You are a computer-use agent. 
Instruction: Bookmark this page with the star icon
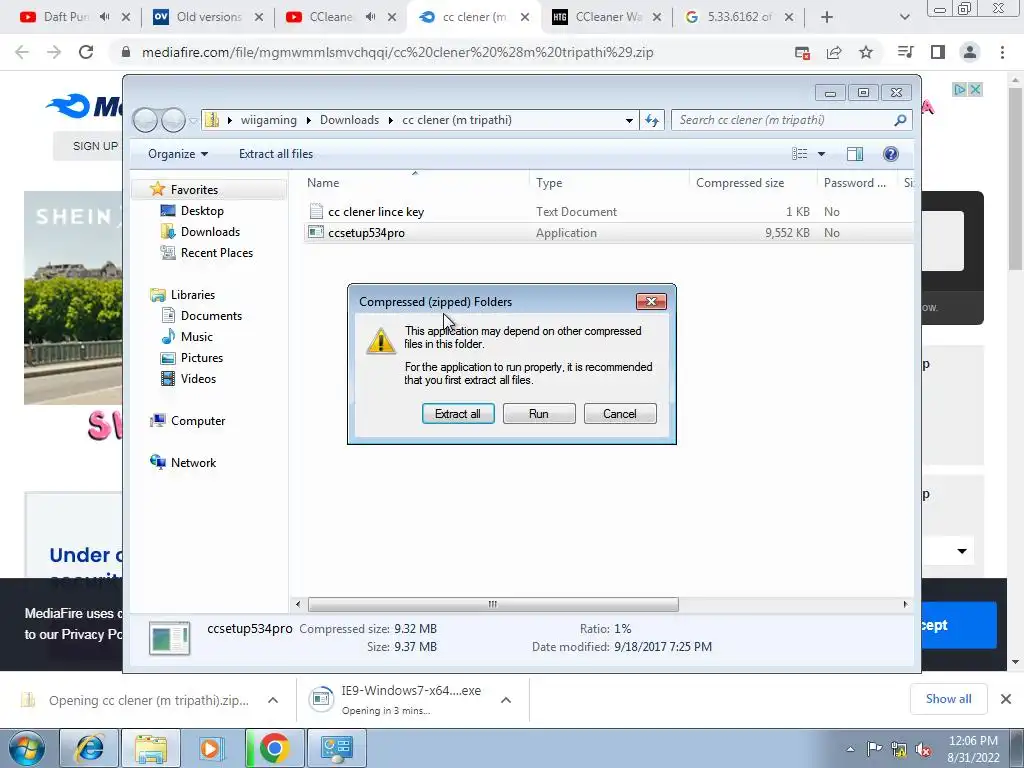(866, 52)
